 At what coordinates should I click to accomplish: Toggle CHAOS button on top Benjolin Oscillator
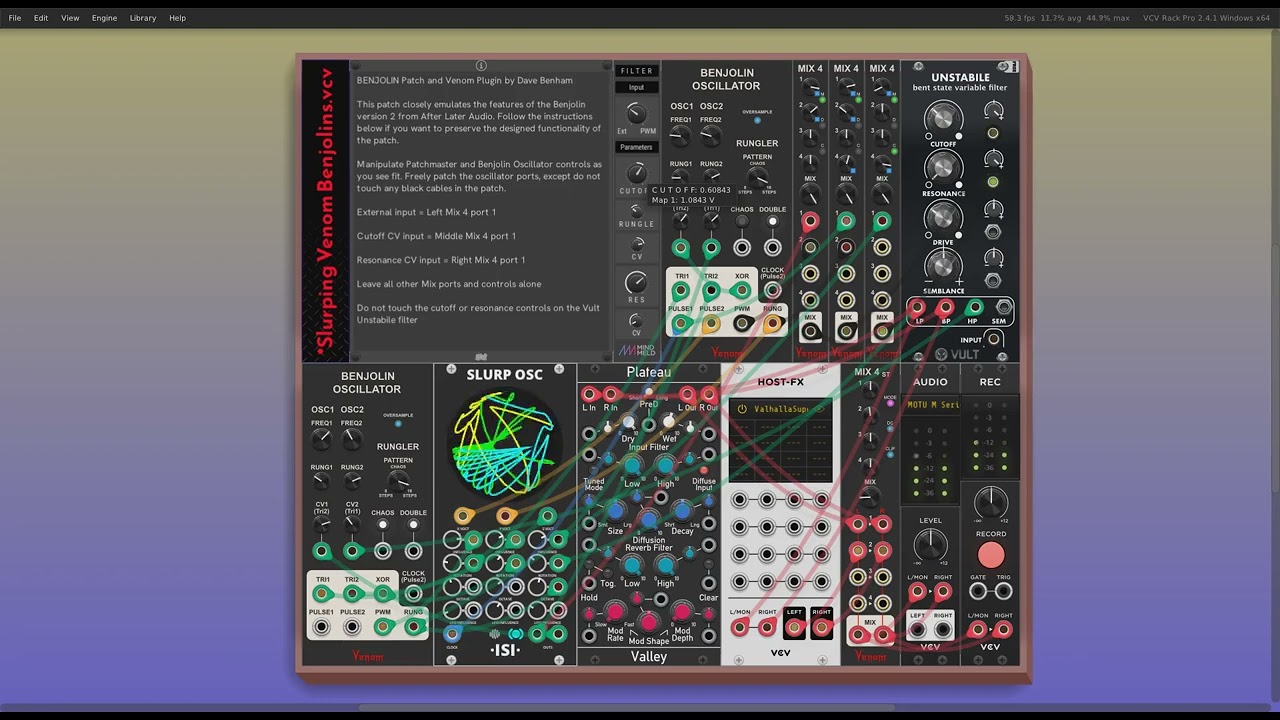coord(742,222)
